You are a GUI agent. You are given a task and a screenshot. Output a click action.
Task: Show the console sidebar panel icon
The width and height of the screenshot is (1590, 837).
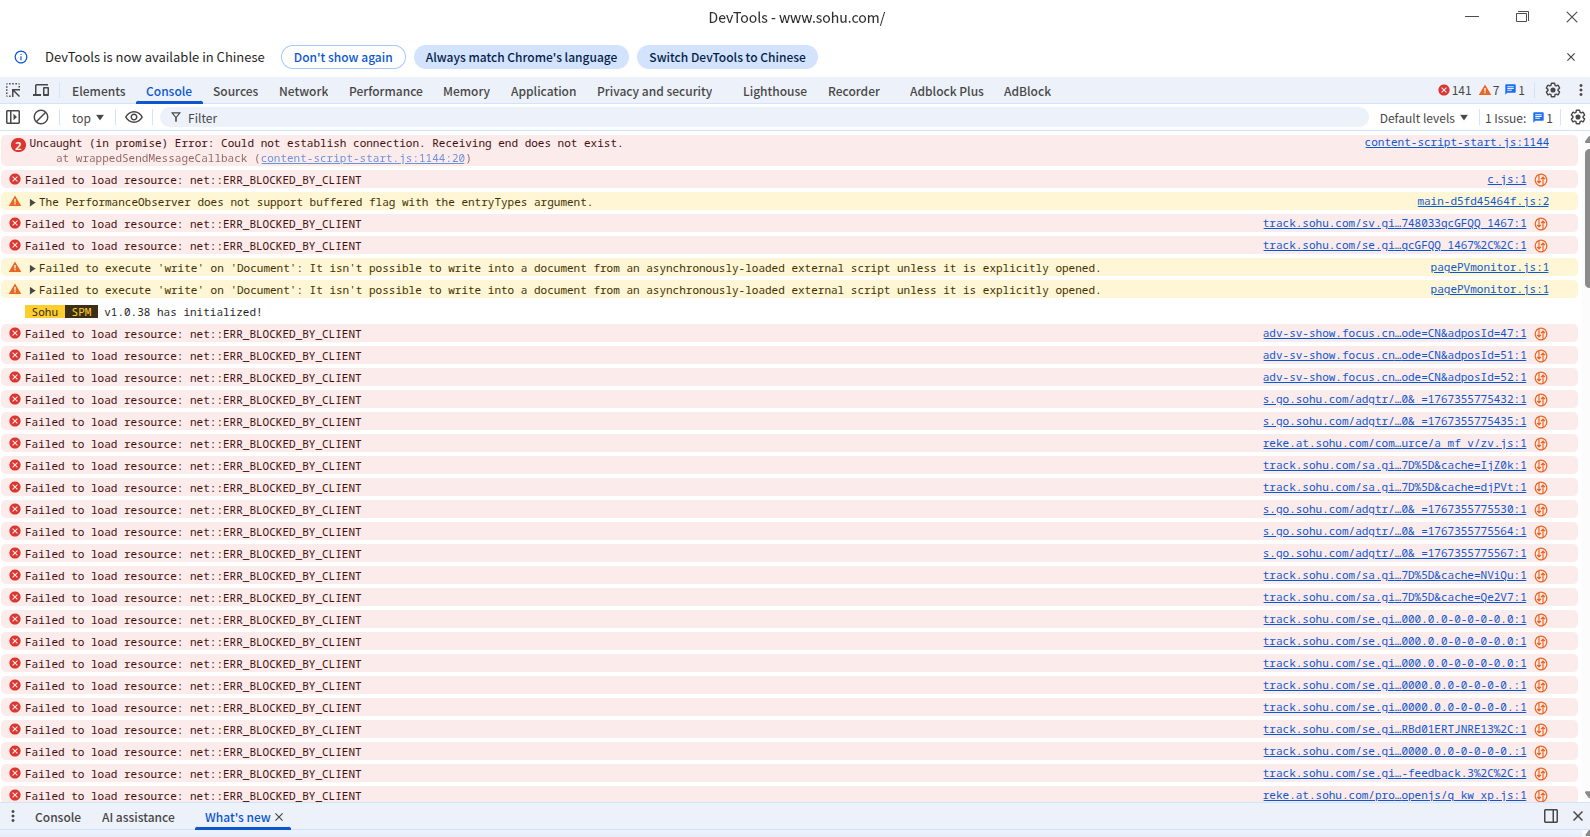[x=13, y=118]
